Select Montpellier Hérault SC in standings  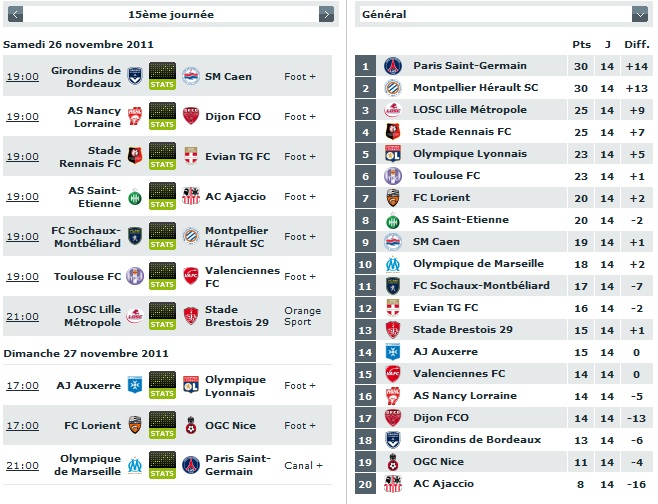(475, 88)
